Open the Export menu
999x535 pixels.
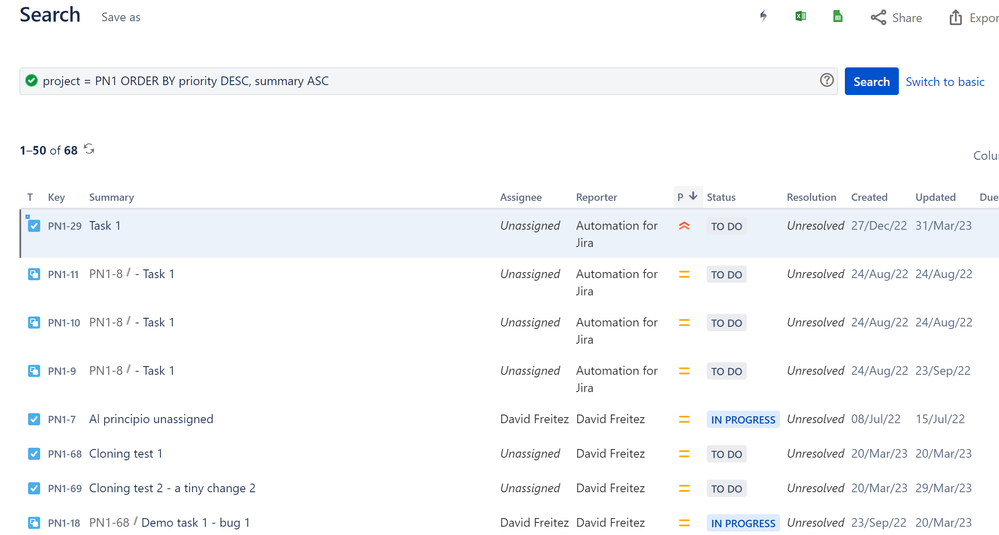click(x=974, y=18)
